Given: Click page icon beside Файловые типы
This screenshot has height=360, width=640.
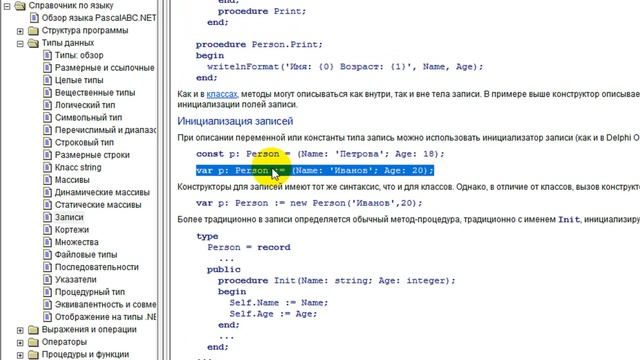Looking at the screenshot, I should 48,255.
